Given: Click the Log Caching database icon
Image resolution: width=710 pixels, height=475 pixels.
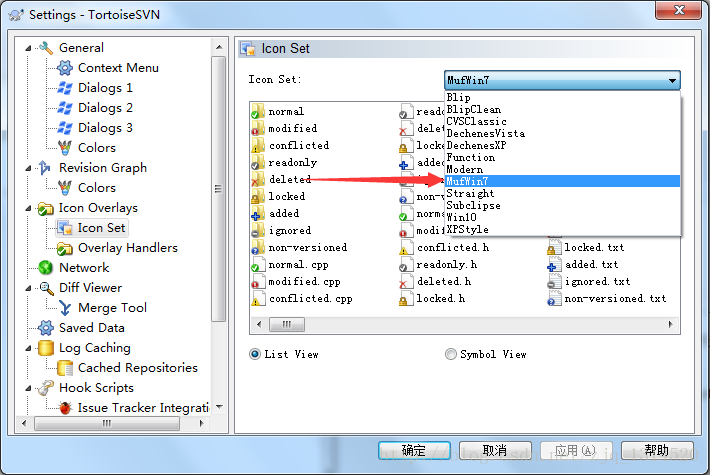Looking at the screenshot, I should click(x=46, y=348).
